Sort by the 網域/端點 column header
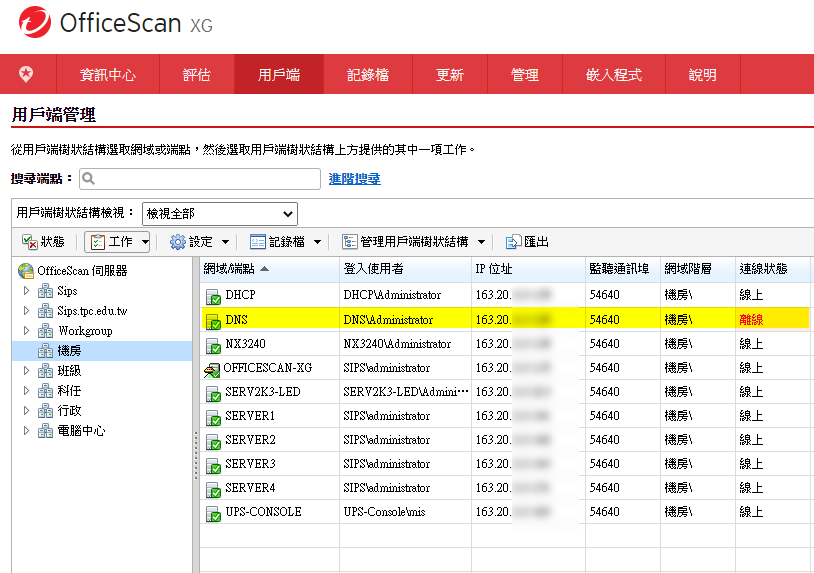This screenshot has height=573, width=814. coord(269,269)
